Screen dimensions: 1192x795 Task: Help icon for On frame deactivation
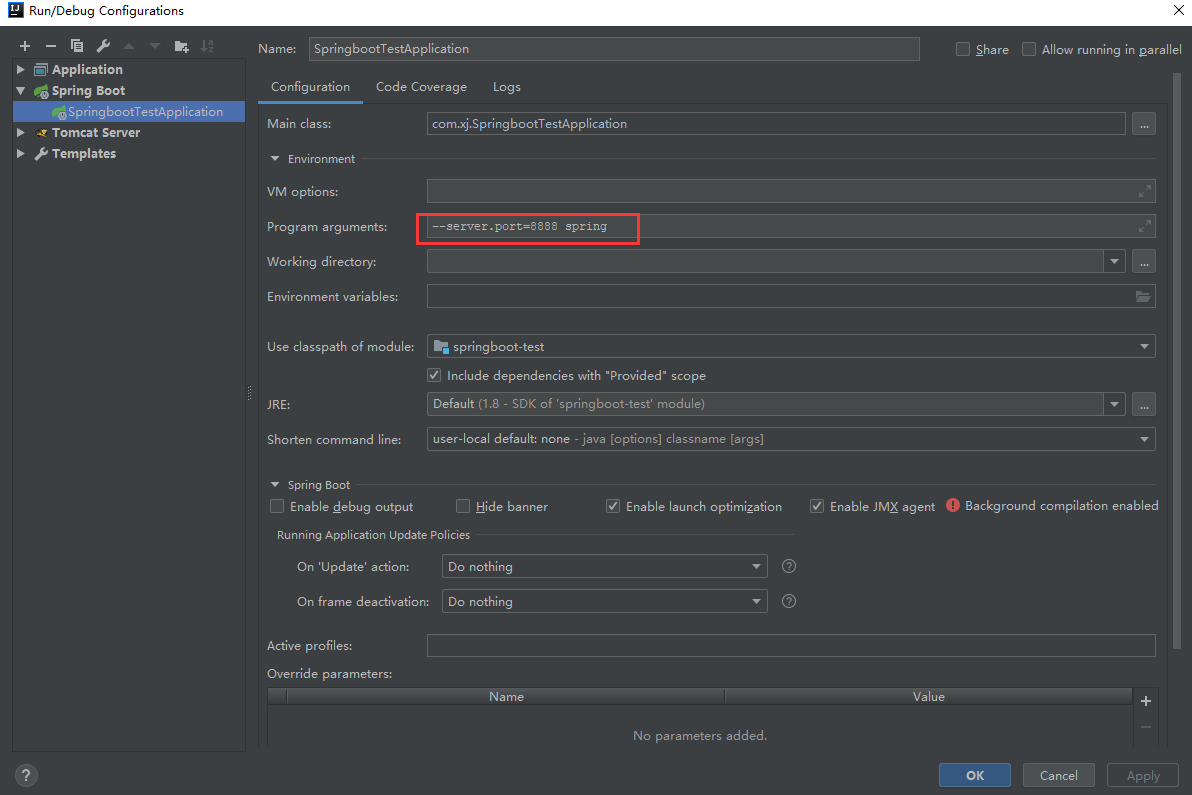tap(789, 601)
